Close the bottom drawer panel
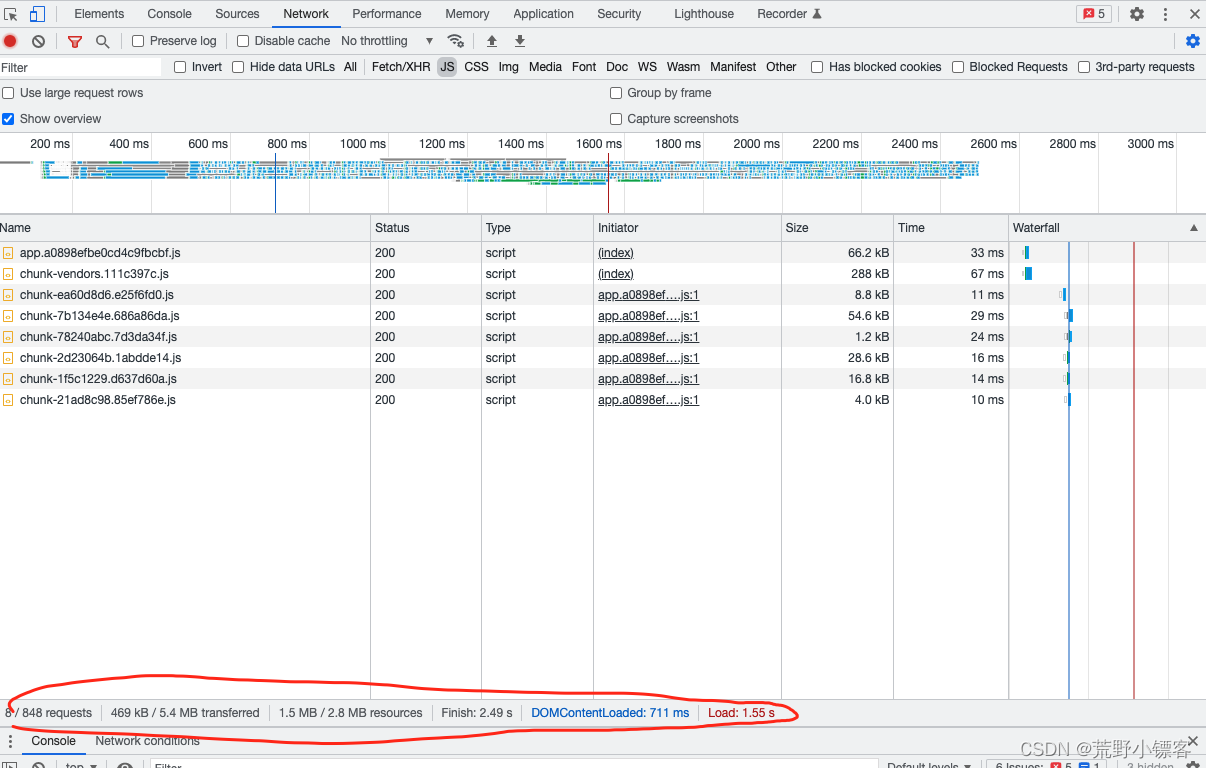Viewport: 1206px width, 768px height. point(1192,741)
